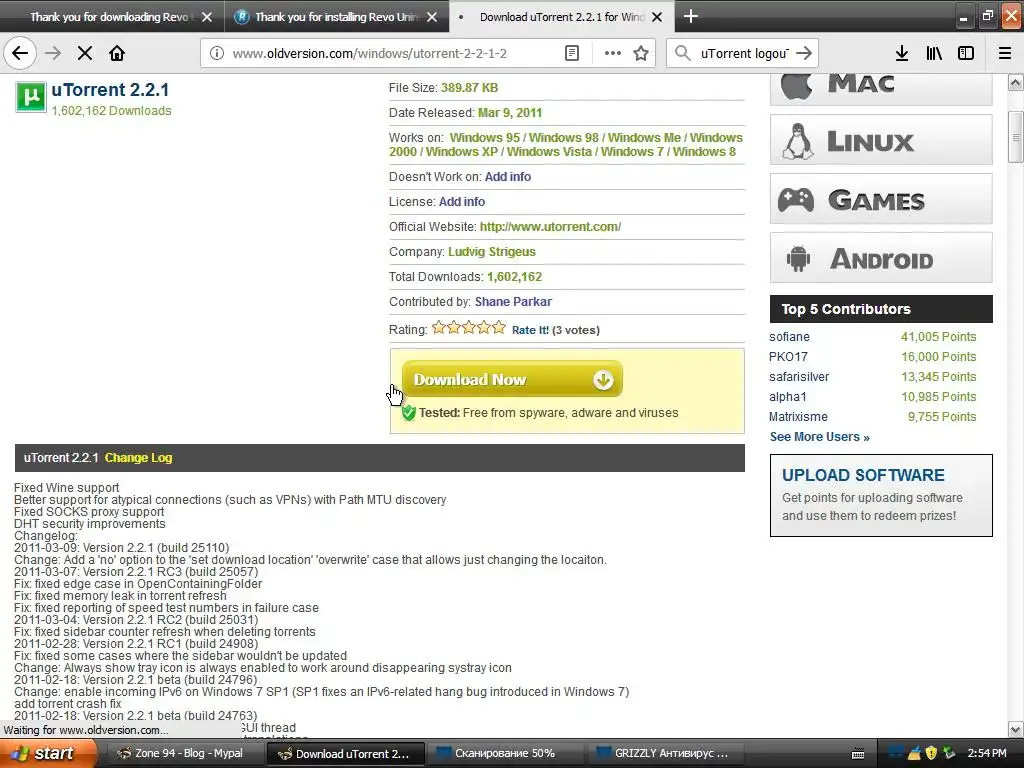This screenshot has height=768, width=1024.
Task: Close the 'Thank you for downloading Revo' tab
Action: [x=207, y=17]
